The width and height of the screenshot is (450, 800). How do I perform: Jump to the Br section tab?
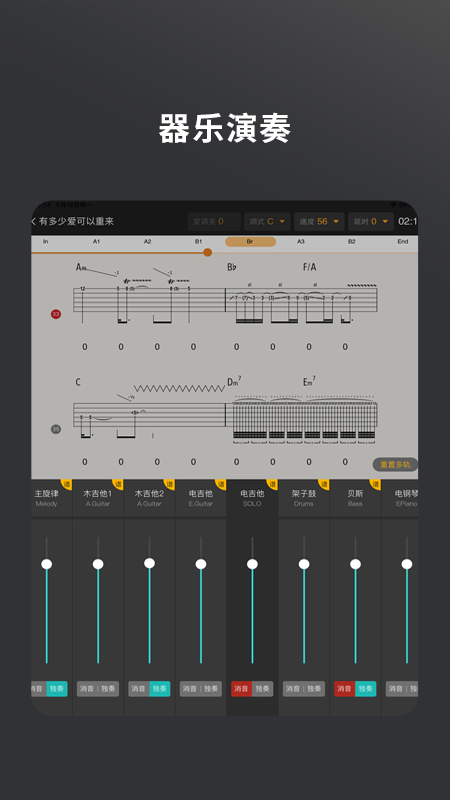pos(250,242)
